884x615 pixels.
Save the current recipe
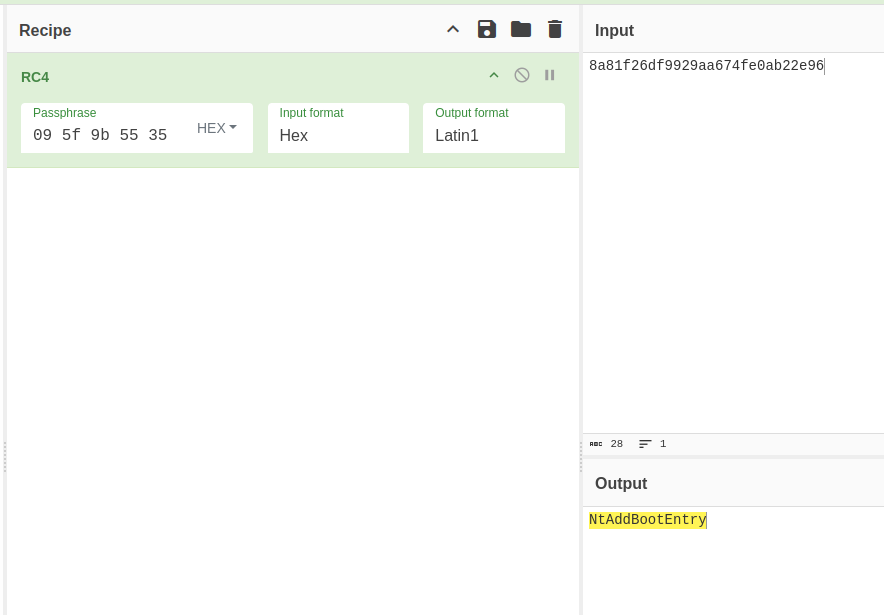(x=487, y=29)
